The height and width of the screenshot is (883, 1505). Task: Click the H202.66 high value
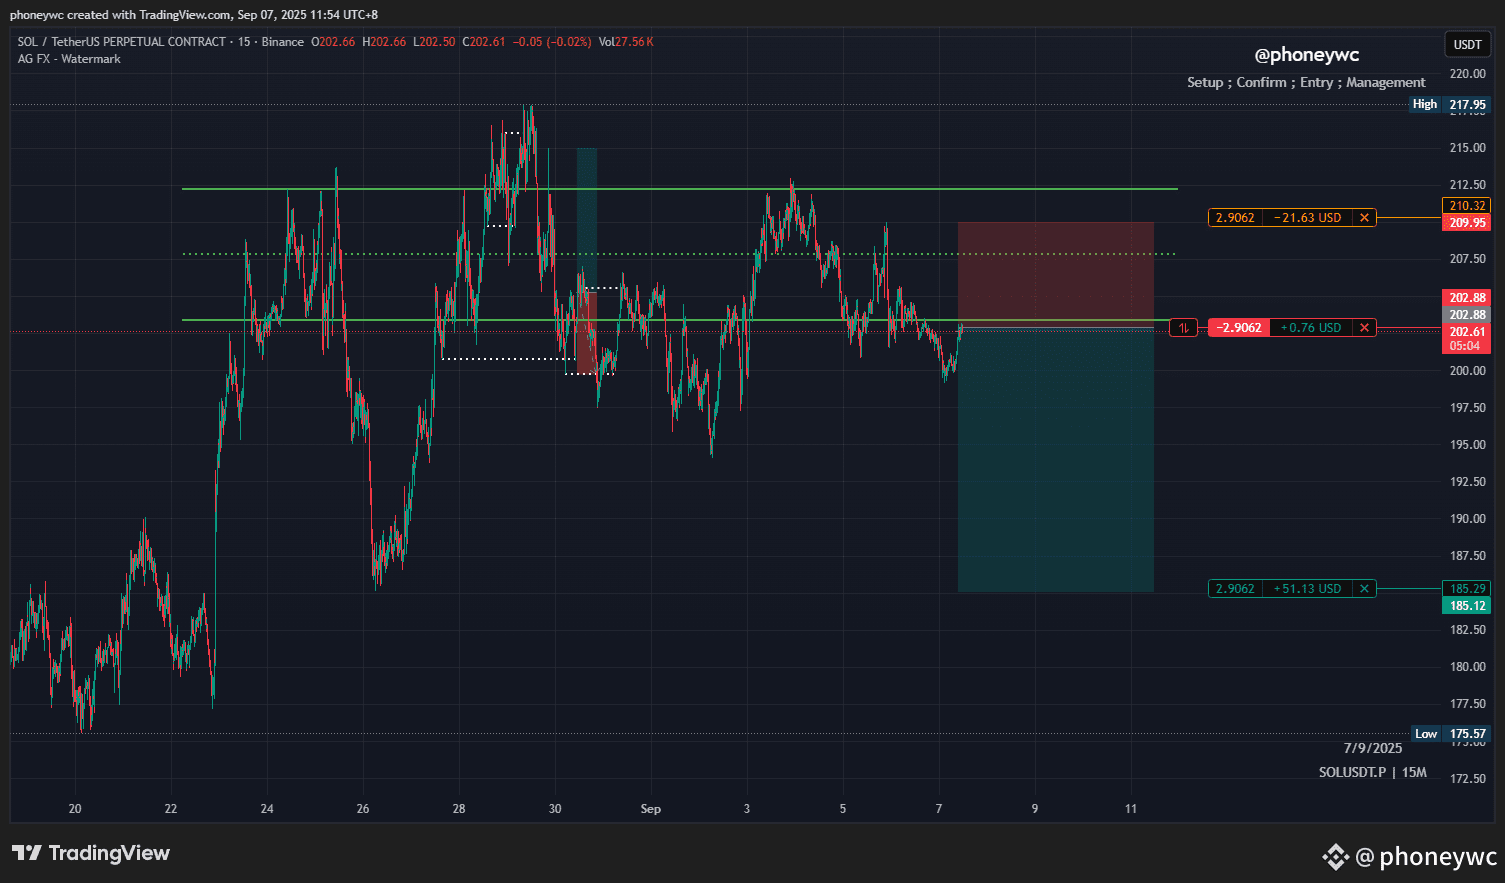(x=384, y=42)
